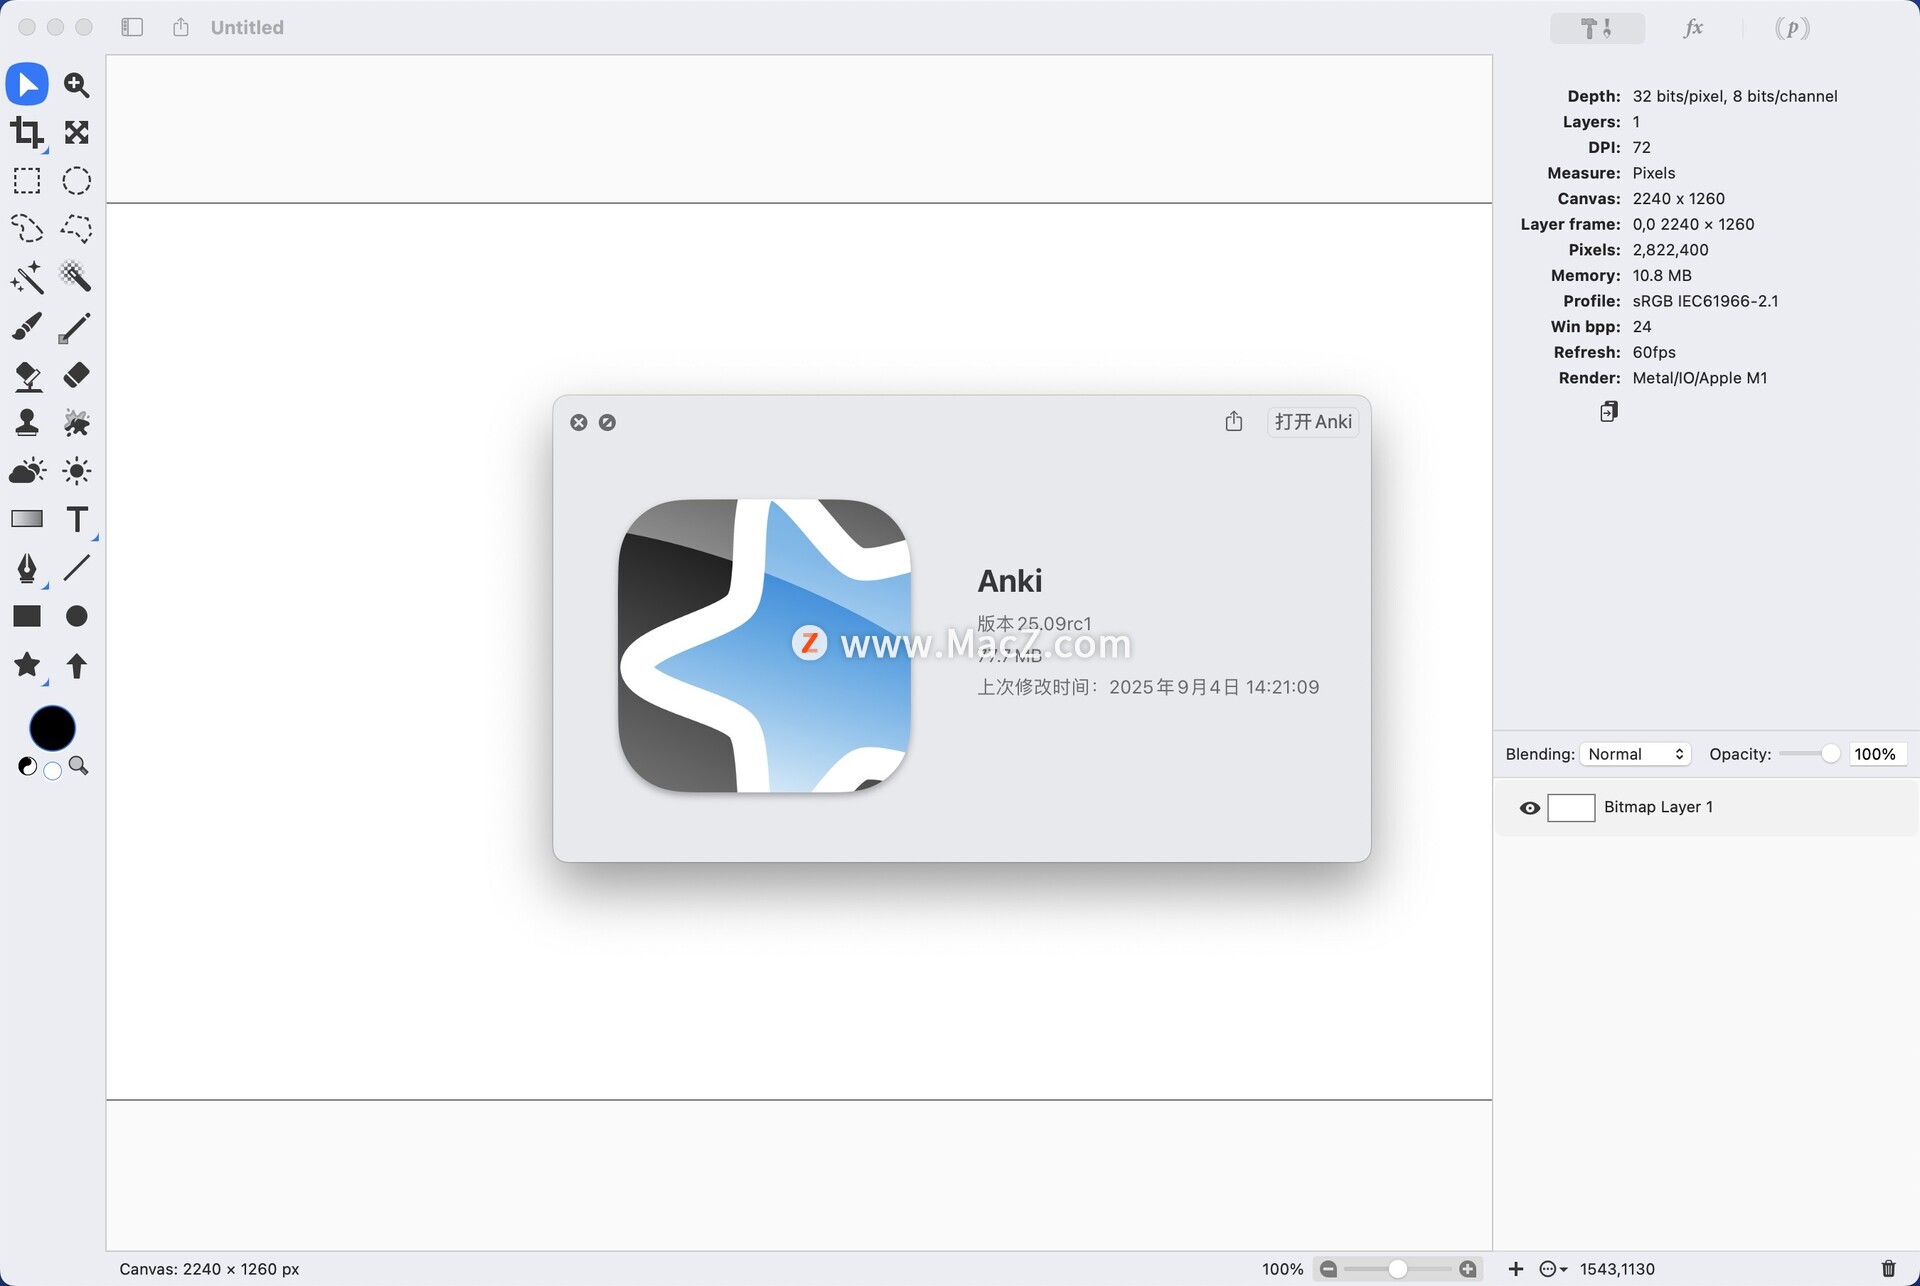Click the black foreground color swatch
The height and width of the screenshot is (1286, 1920).
click(x=52, y=727)
